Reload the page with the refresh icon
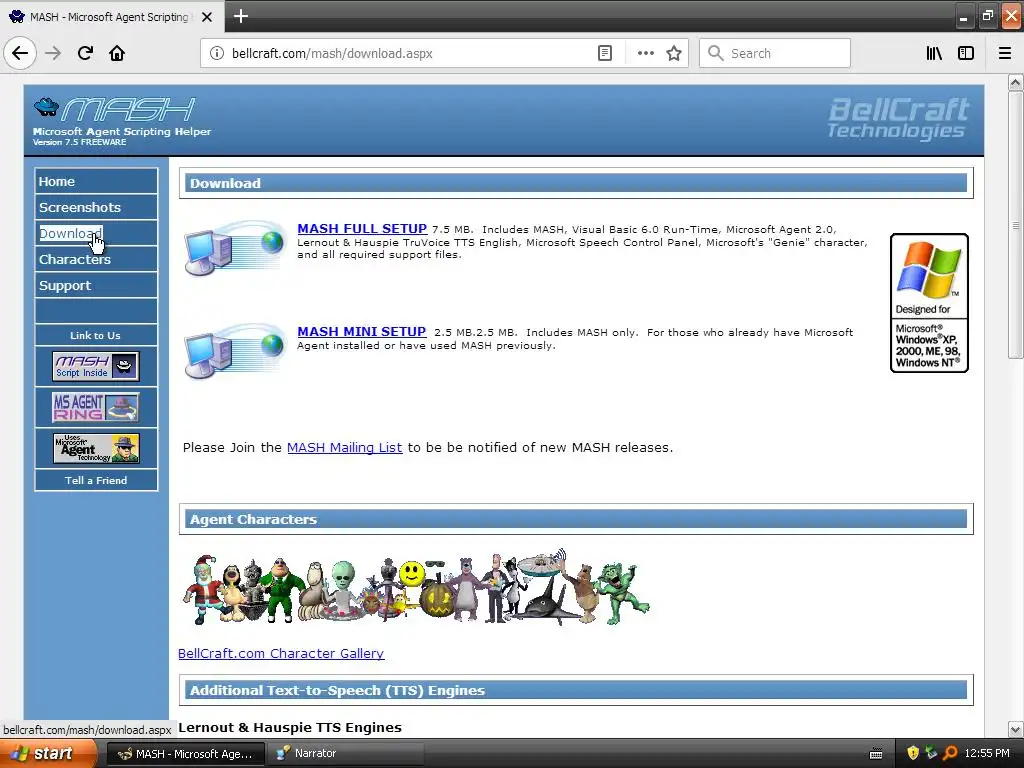 coord(85,54)
